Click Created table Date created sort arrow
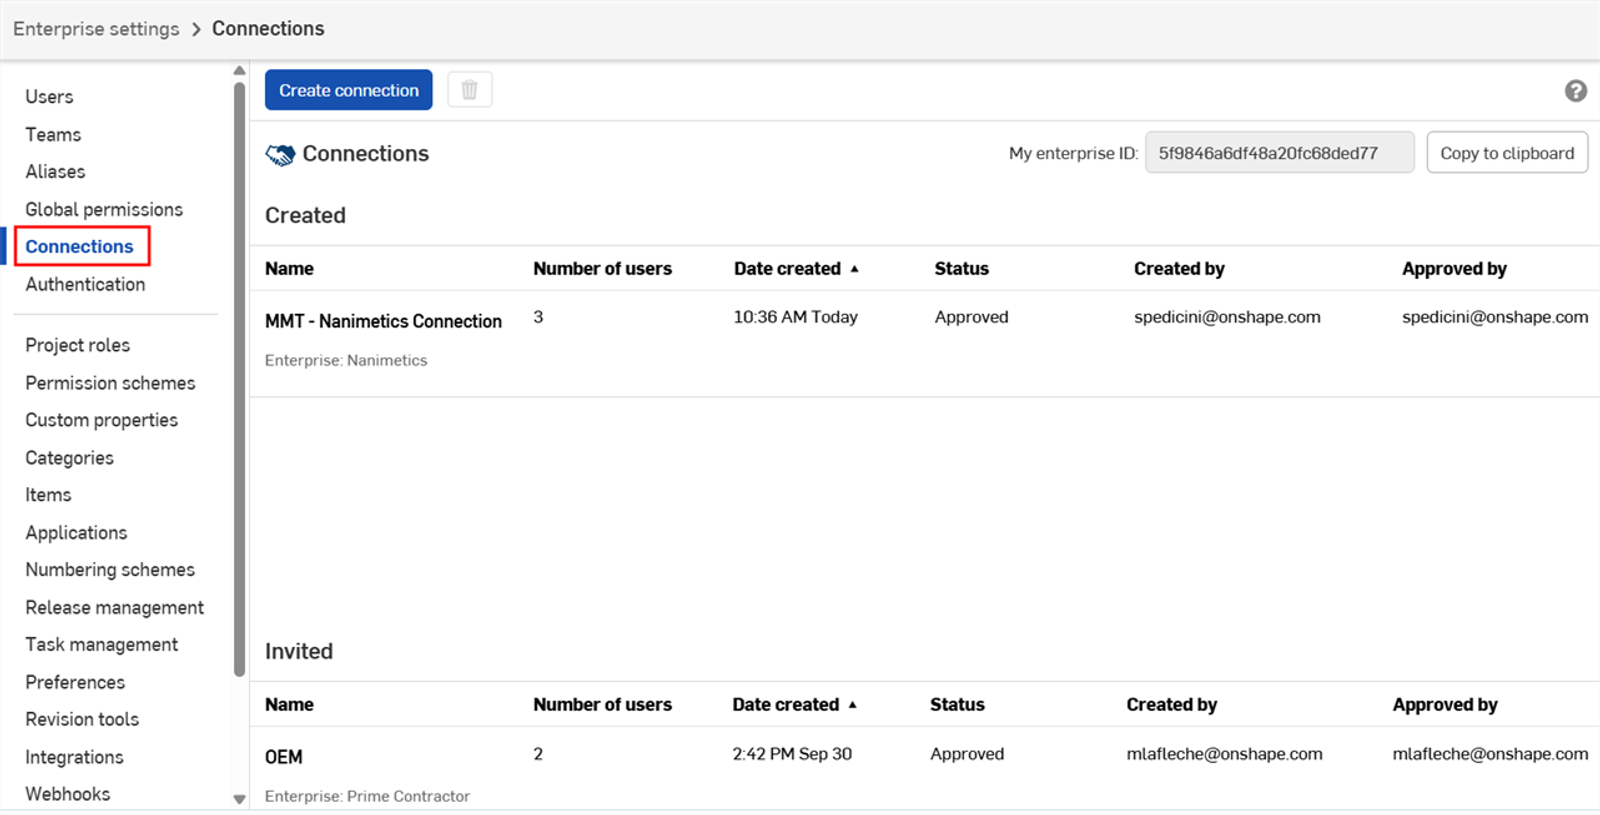This screenshot has width=1600, height=815. pyautogui.click(x=854, y=269)
